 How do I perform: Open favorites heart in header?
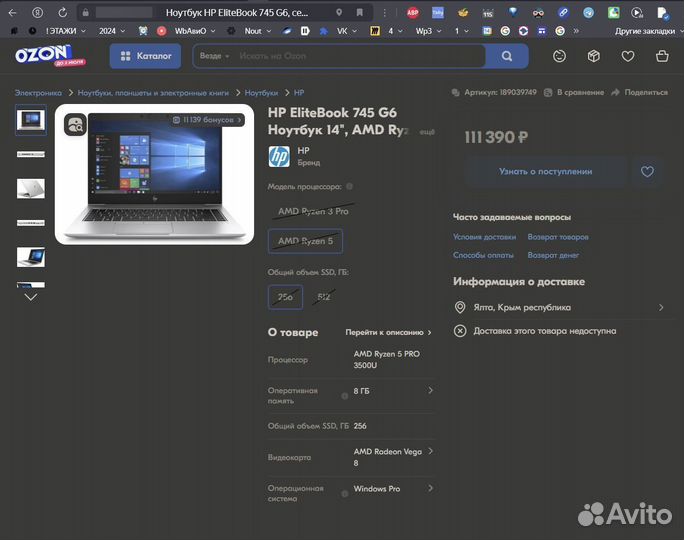click(x=628, y=56)
